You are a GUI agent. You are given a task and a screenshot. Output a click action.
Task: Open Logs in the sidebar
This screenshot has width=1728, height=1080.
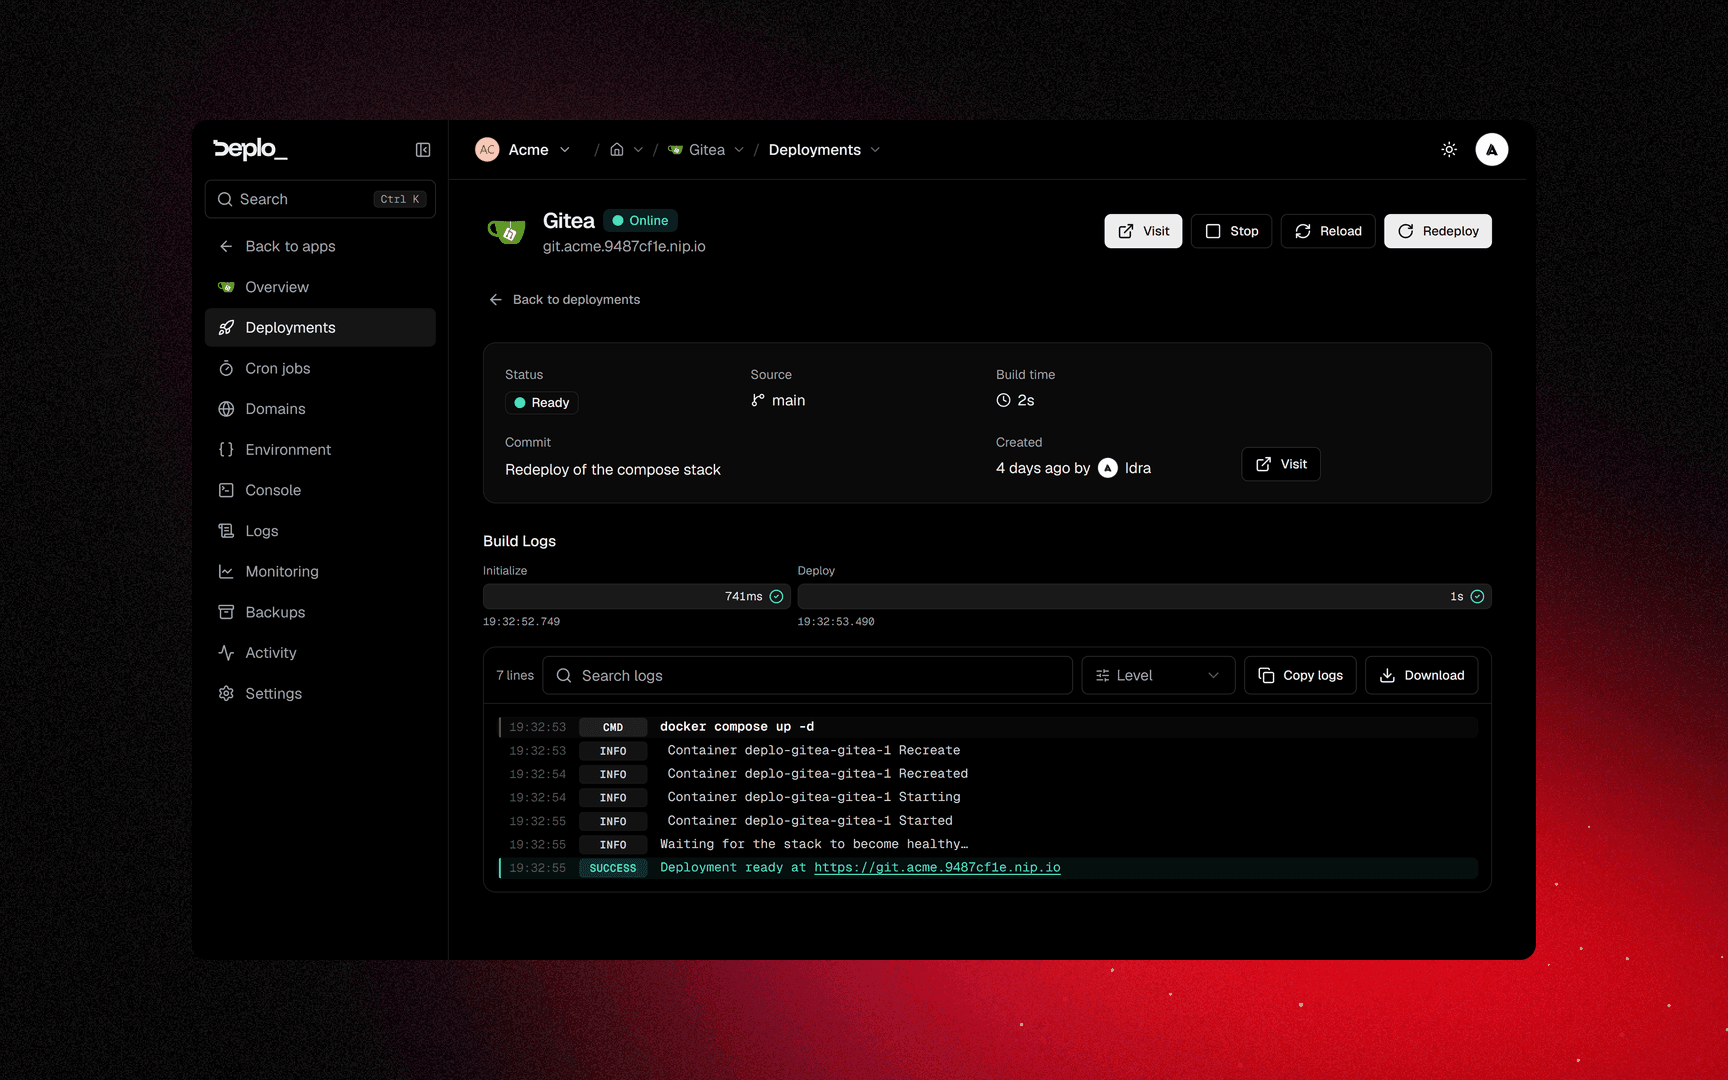tap(320, 531)
